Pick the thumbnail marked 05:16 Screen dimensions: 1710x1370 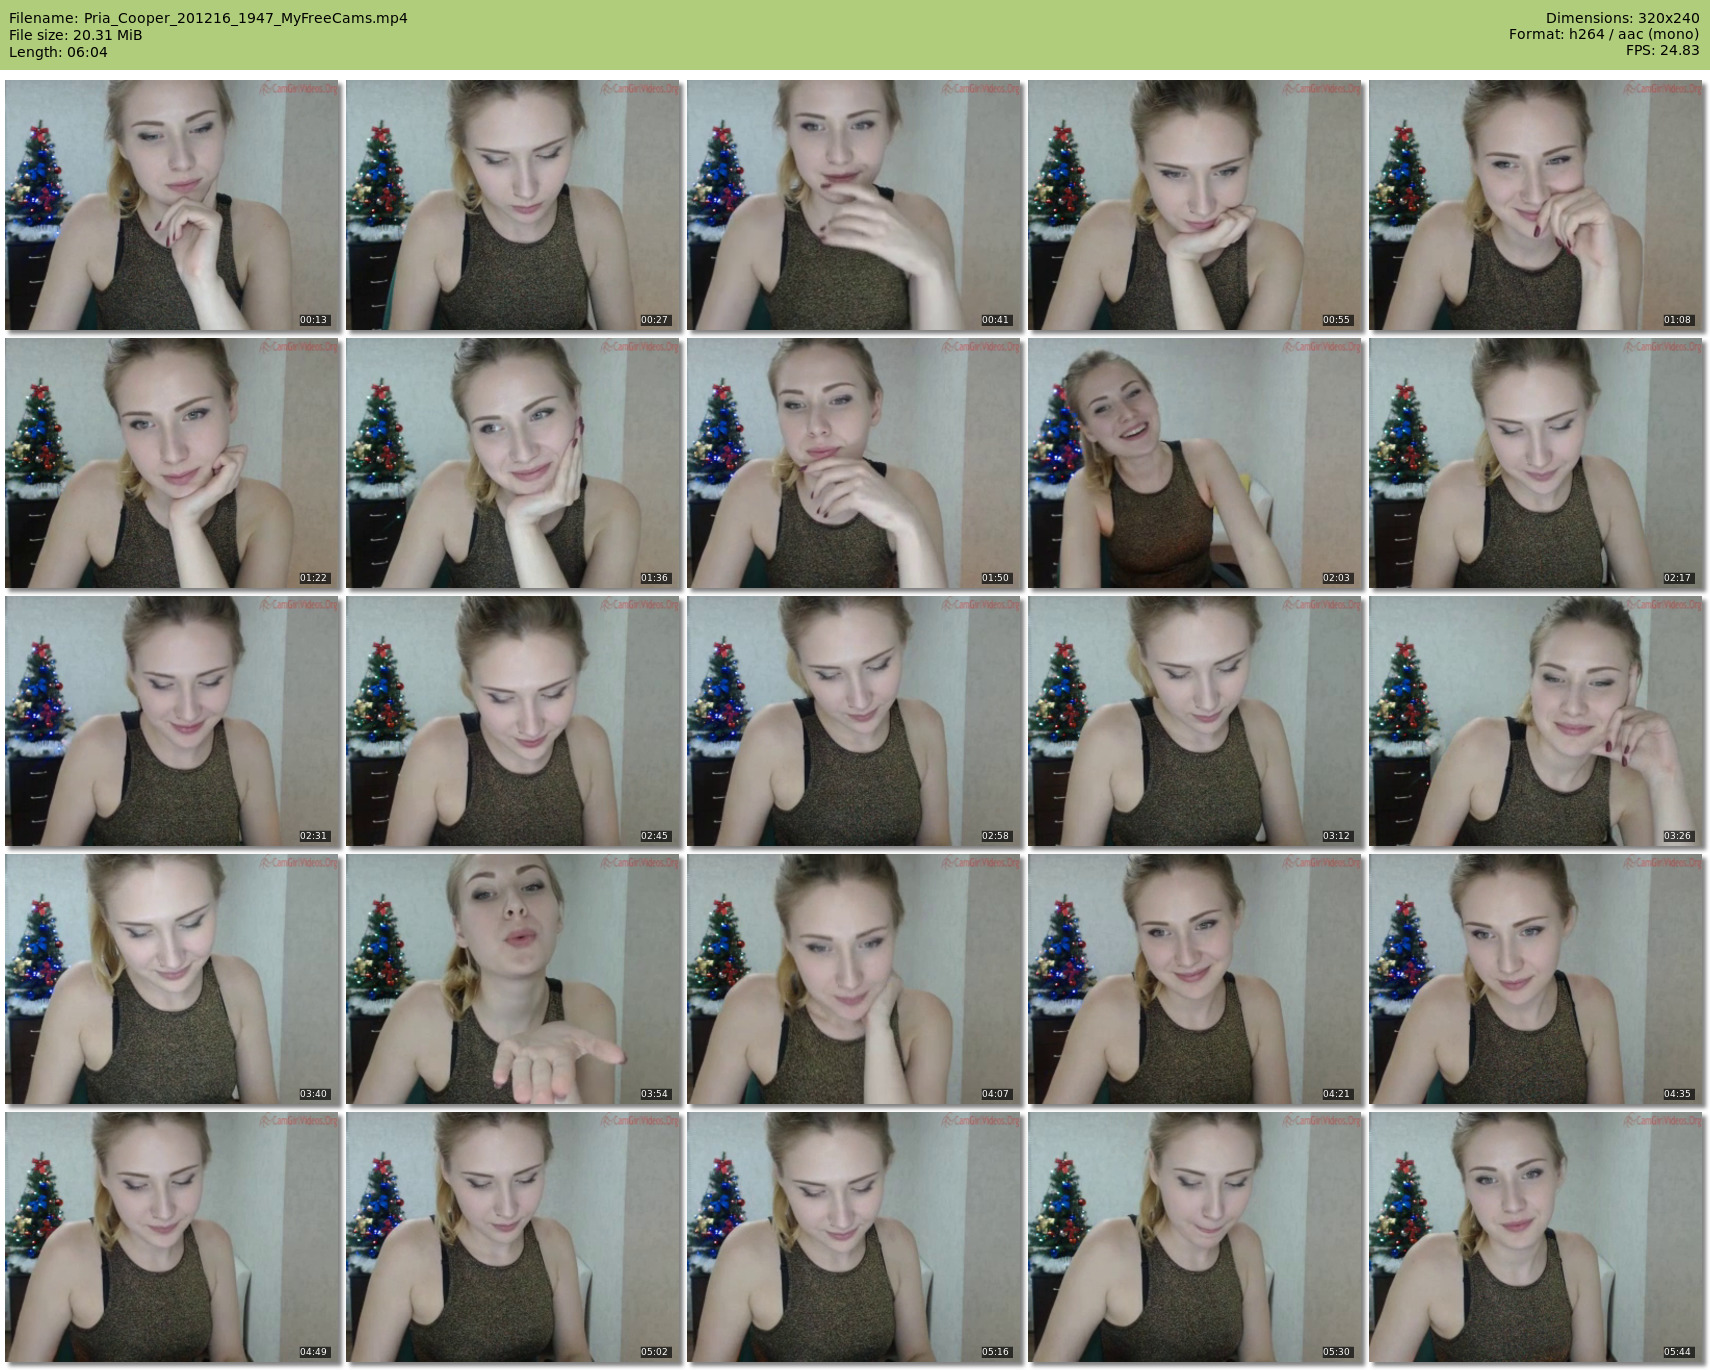pos(855,1237)
